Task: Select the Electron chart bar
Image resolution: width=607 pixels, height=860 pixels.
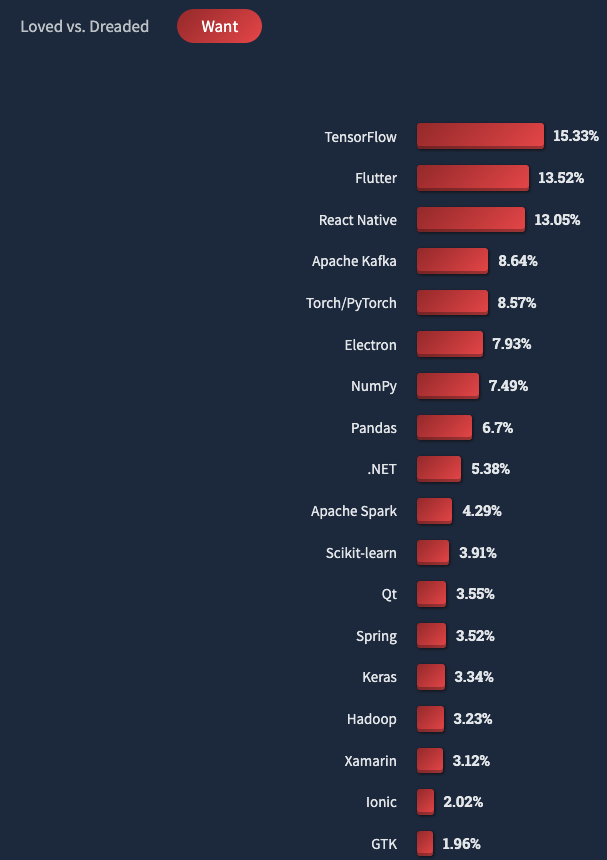Action: point(449,344)
